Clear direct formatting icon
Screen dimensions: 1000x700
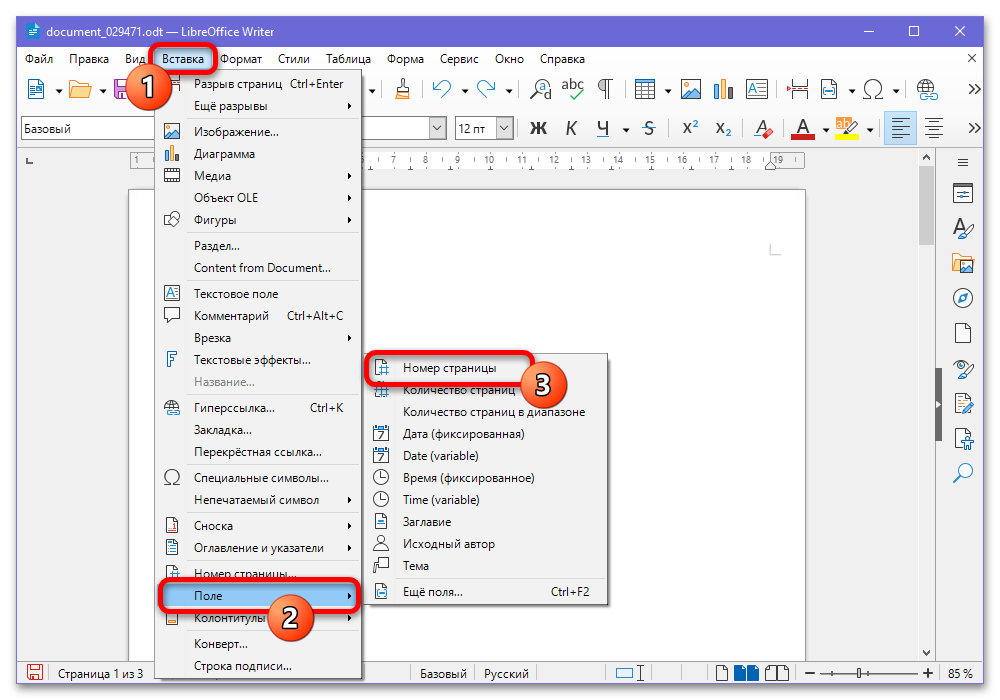(x=763, y=129)
